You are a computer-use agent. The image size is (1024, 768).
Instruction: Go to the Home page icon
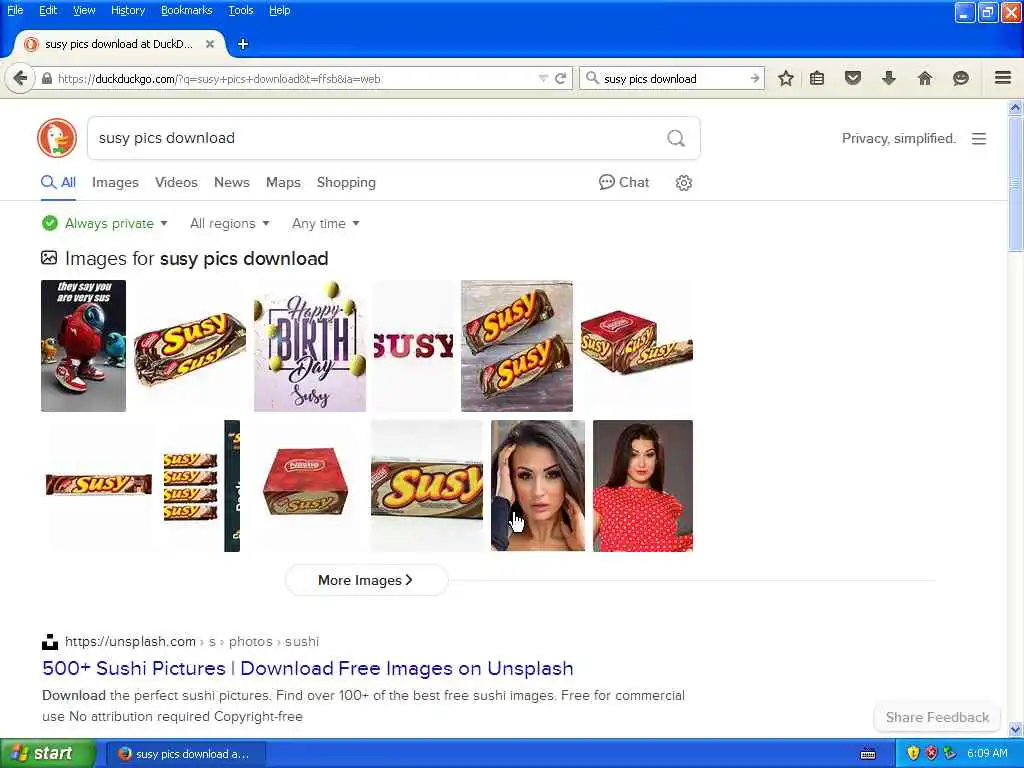(924, 78)
